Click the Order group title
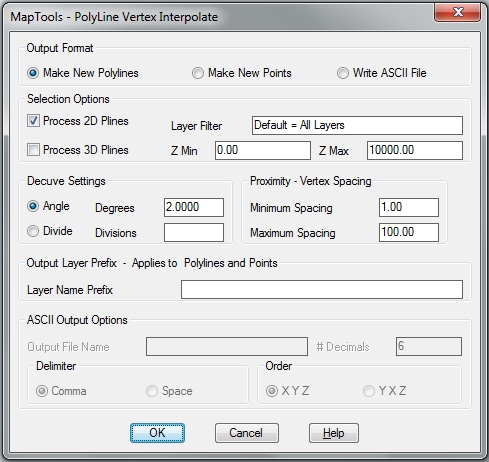 pyautogui.click(x=279, y=366)
